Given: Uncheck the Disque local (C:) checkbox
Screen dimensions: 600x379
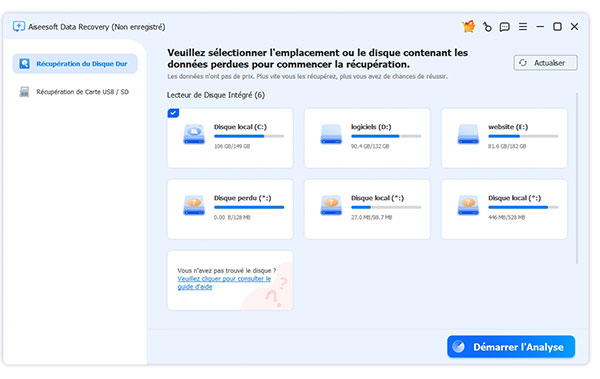Looking at the screenshot, I should (x=173, y=113).
